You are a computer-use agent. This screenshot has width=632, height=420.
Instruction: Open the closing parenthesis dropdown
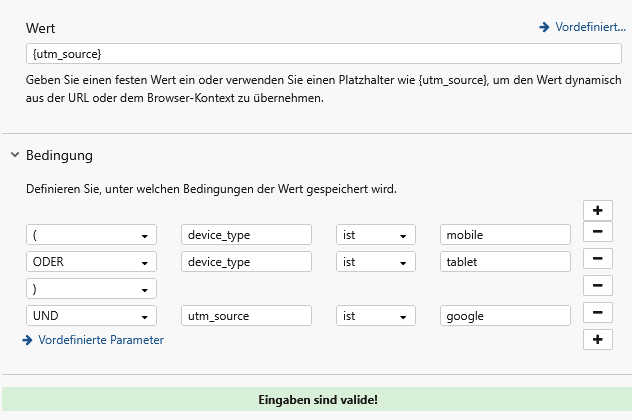tap(91, 289)
